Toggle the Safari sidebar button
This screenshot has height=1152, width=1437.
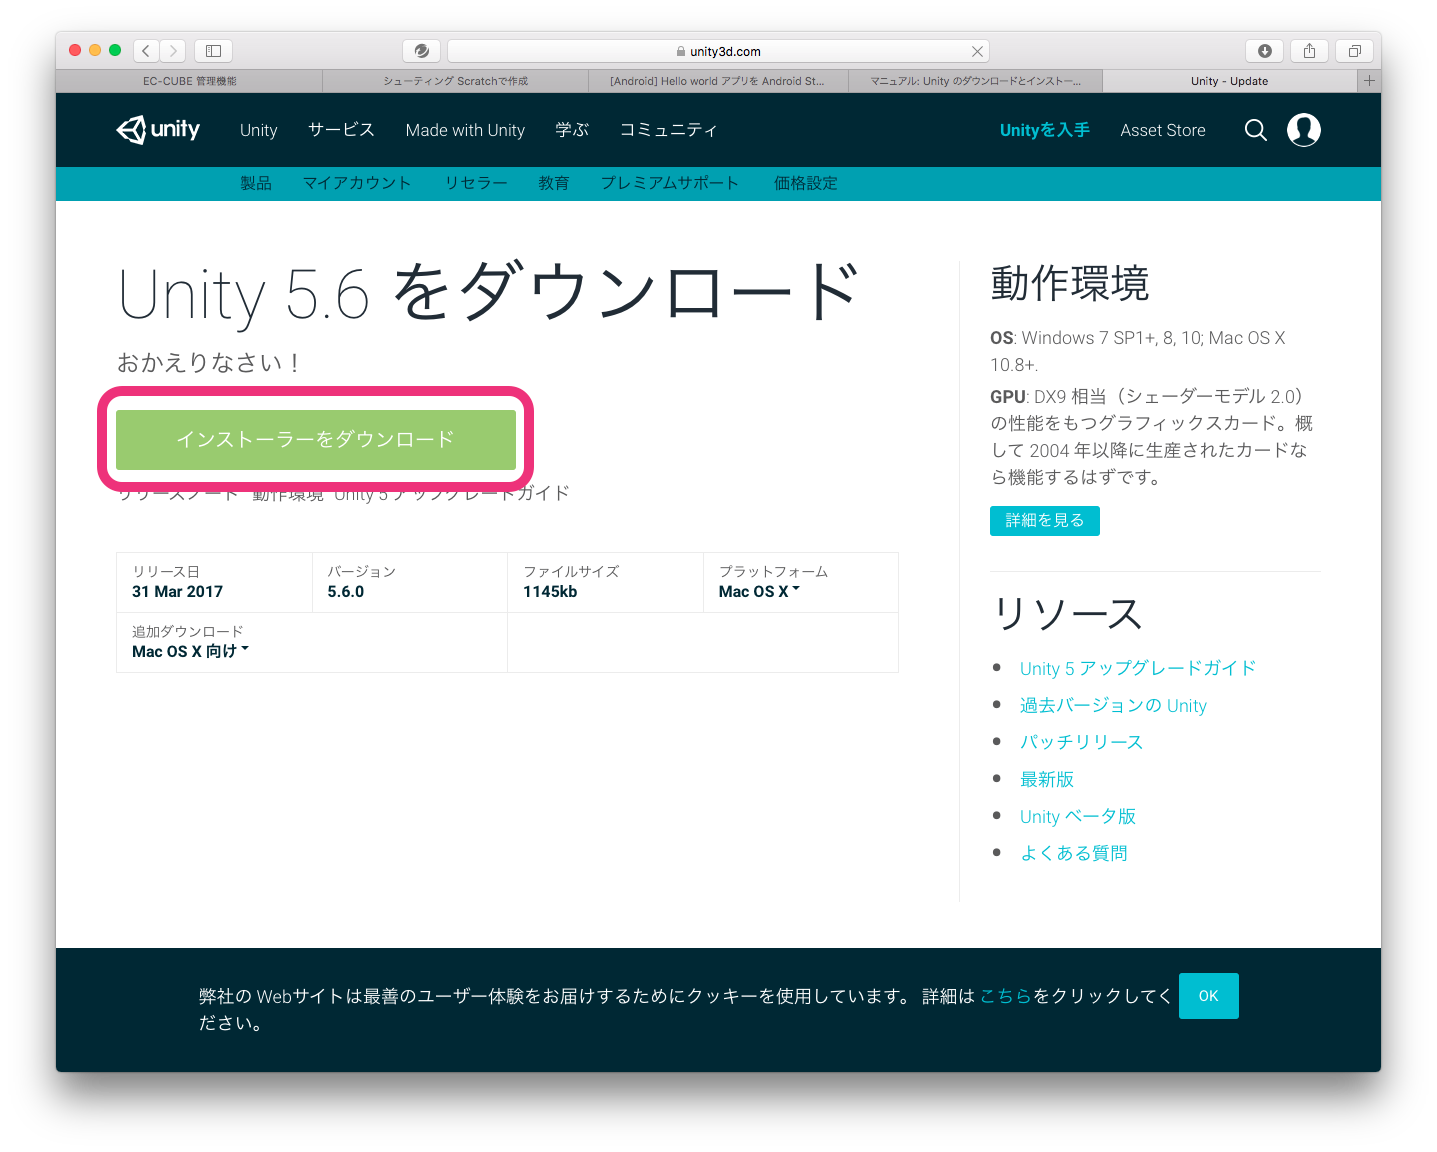pyautogui.click(x=213, y=50)
